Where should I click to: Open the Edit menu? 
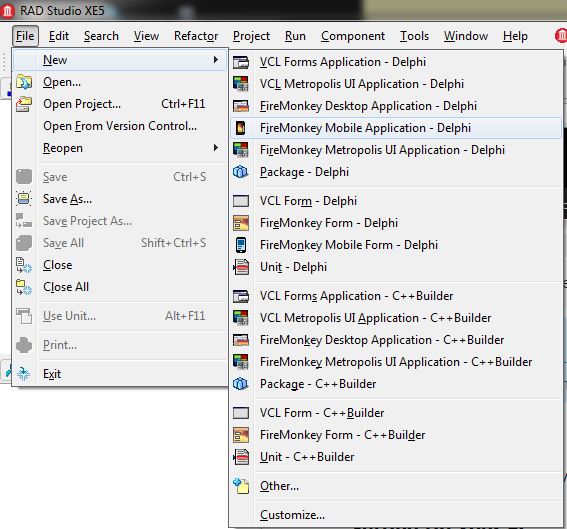click(59, 36)
